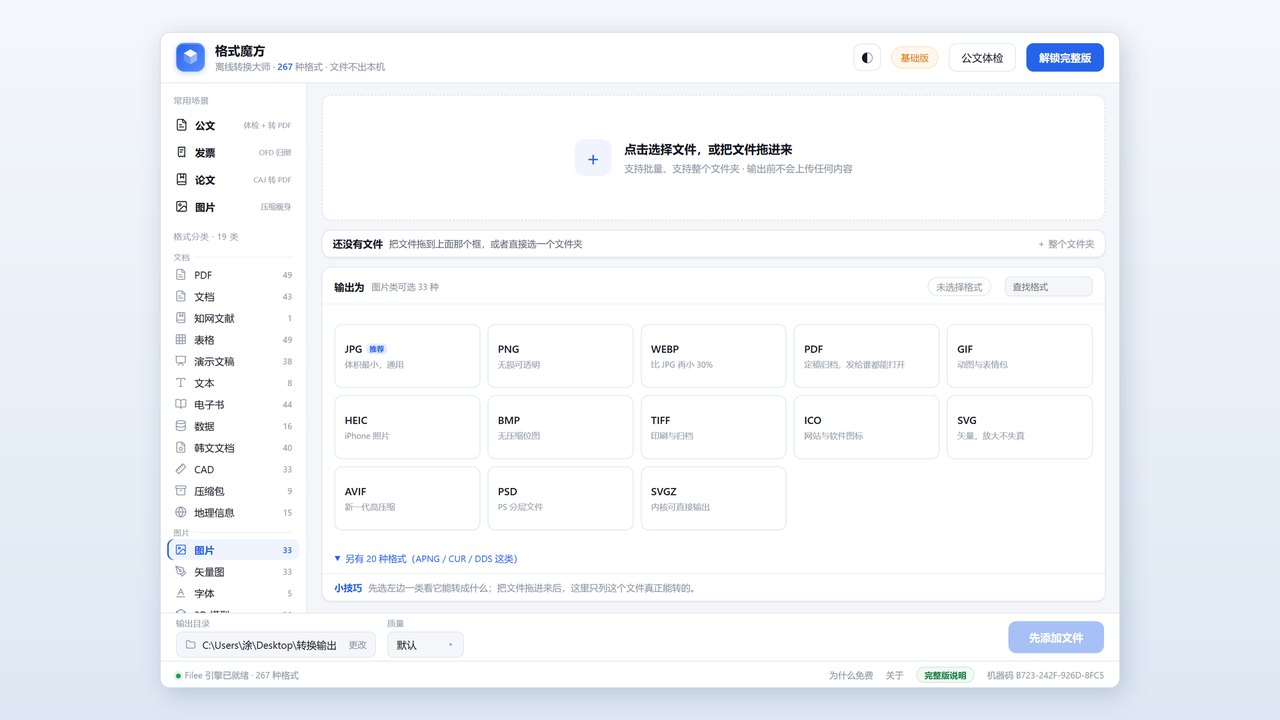The height and width of the screenshot is (720, 1280).
Task: Click the 解锁完整版 button
Action: pos(1065,58)
